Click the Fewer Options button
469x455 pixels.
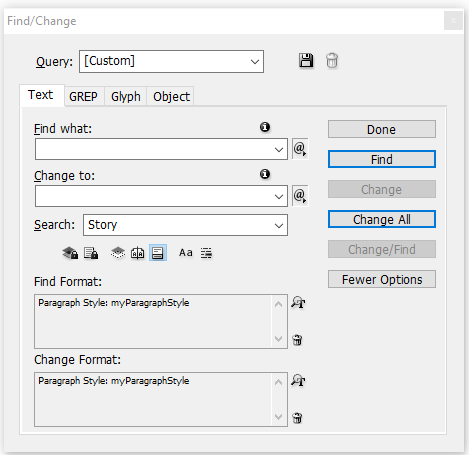coord(382,279)
